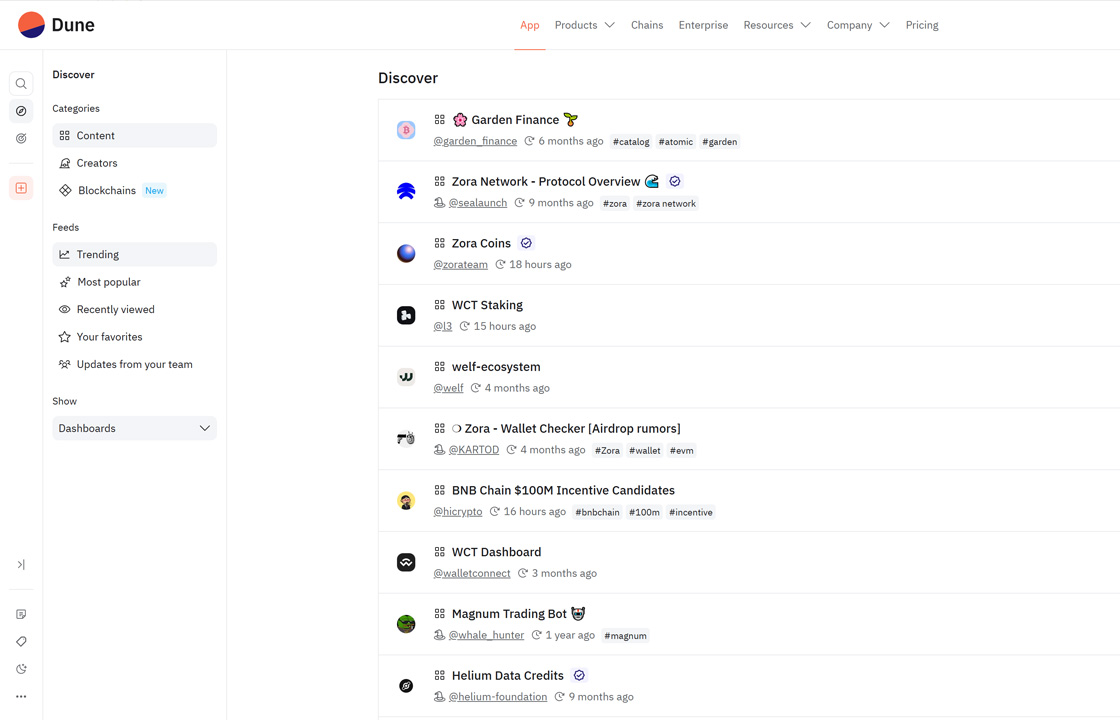Expand the Company dropdown
This screenshot has height=720, width=1120.
pyautogui.click(x=858, y=25)
